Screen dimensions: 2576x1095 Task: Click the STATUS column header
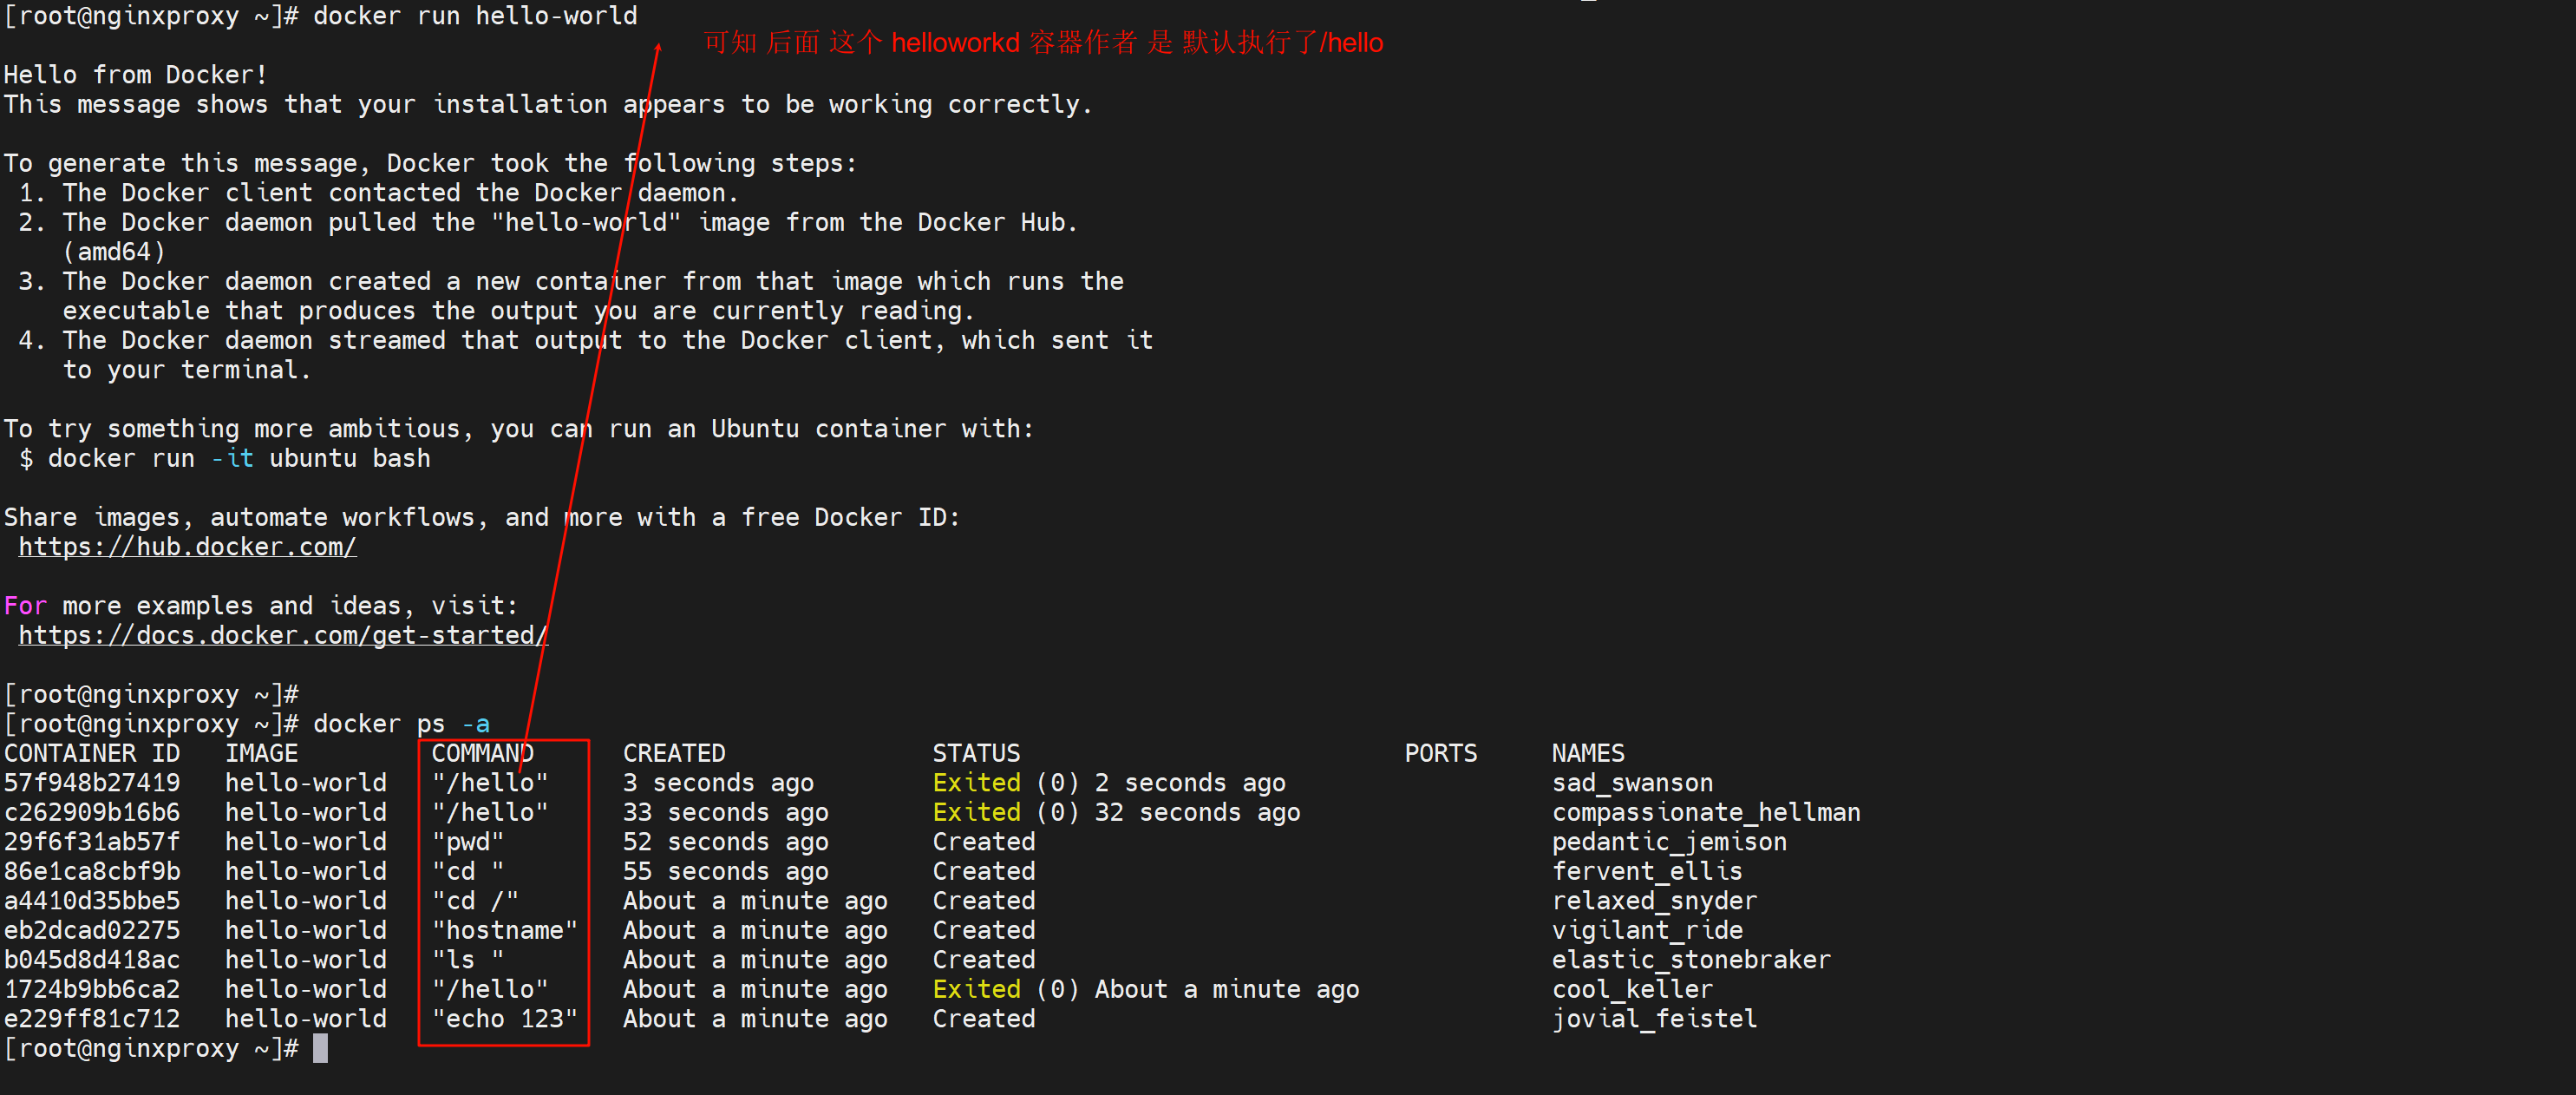click(976, 753)
